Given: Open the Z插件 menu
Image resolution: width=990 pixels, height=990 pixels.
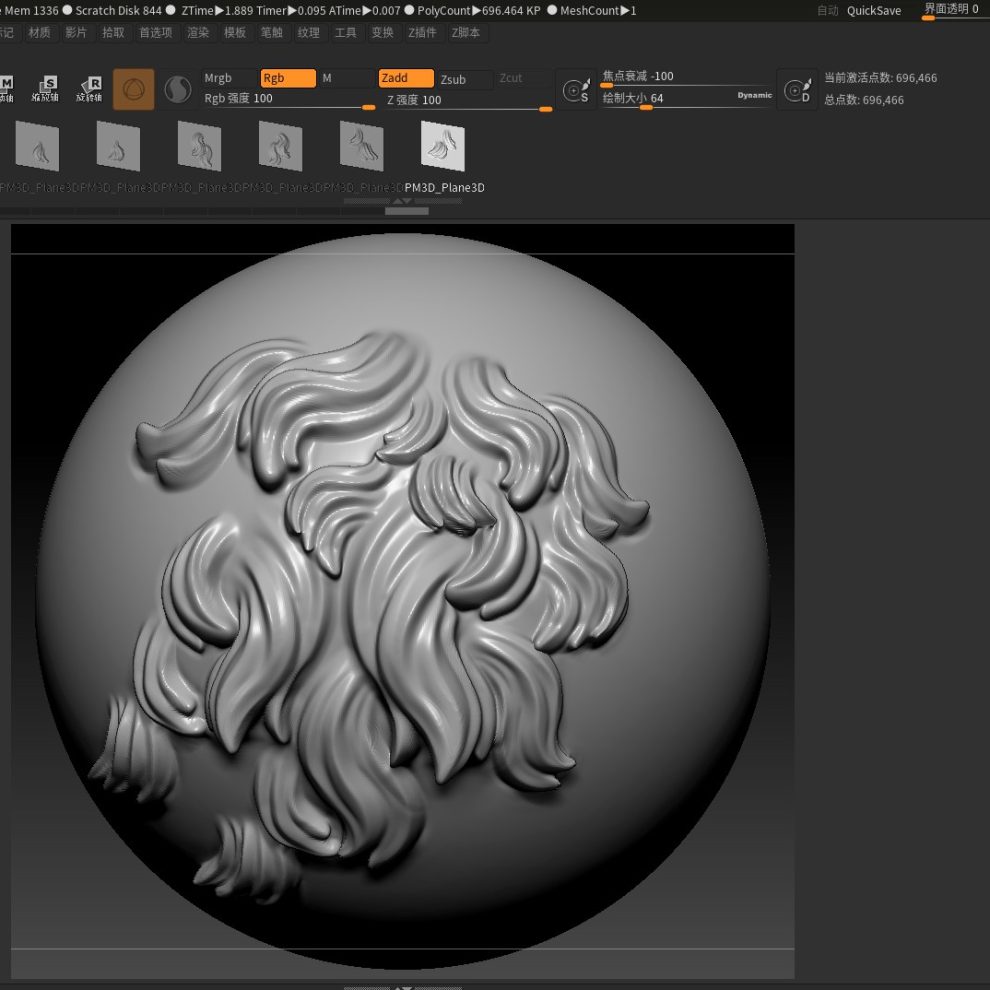Looking at the screenshot, I should click(422, 33).
